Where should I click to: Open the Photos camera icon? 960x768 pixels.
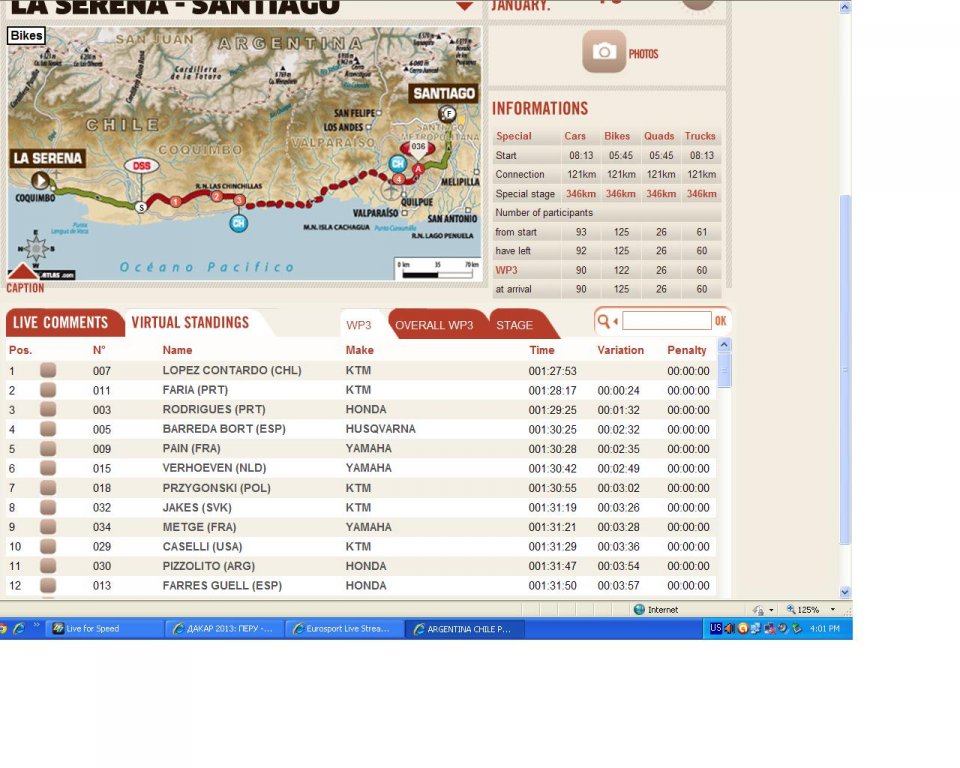click(604, 52)
